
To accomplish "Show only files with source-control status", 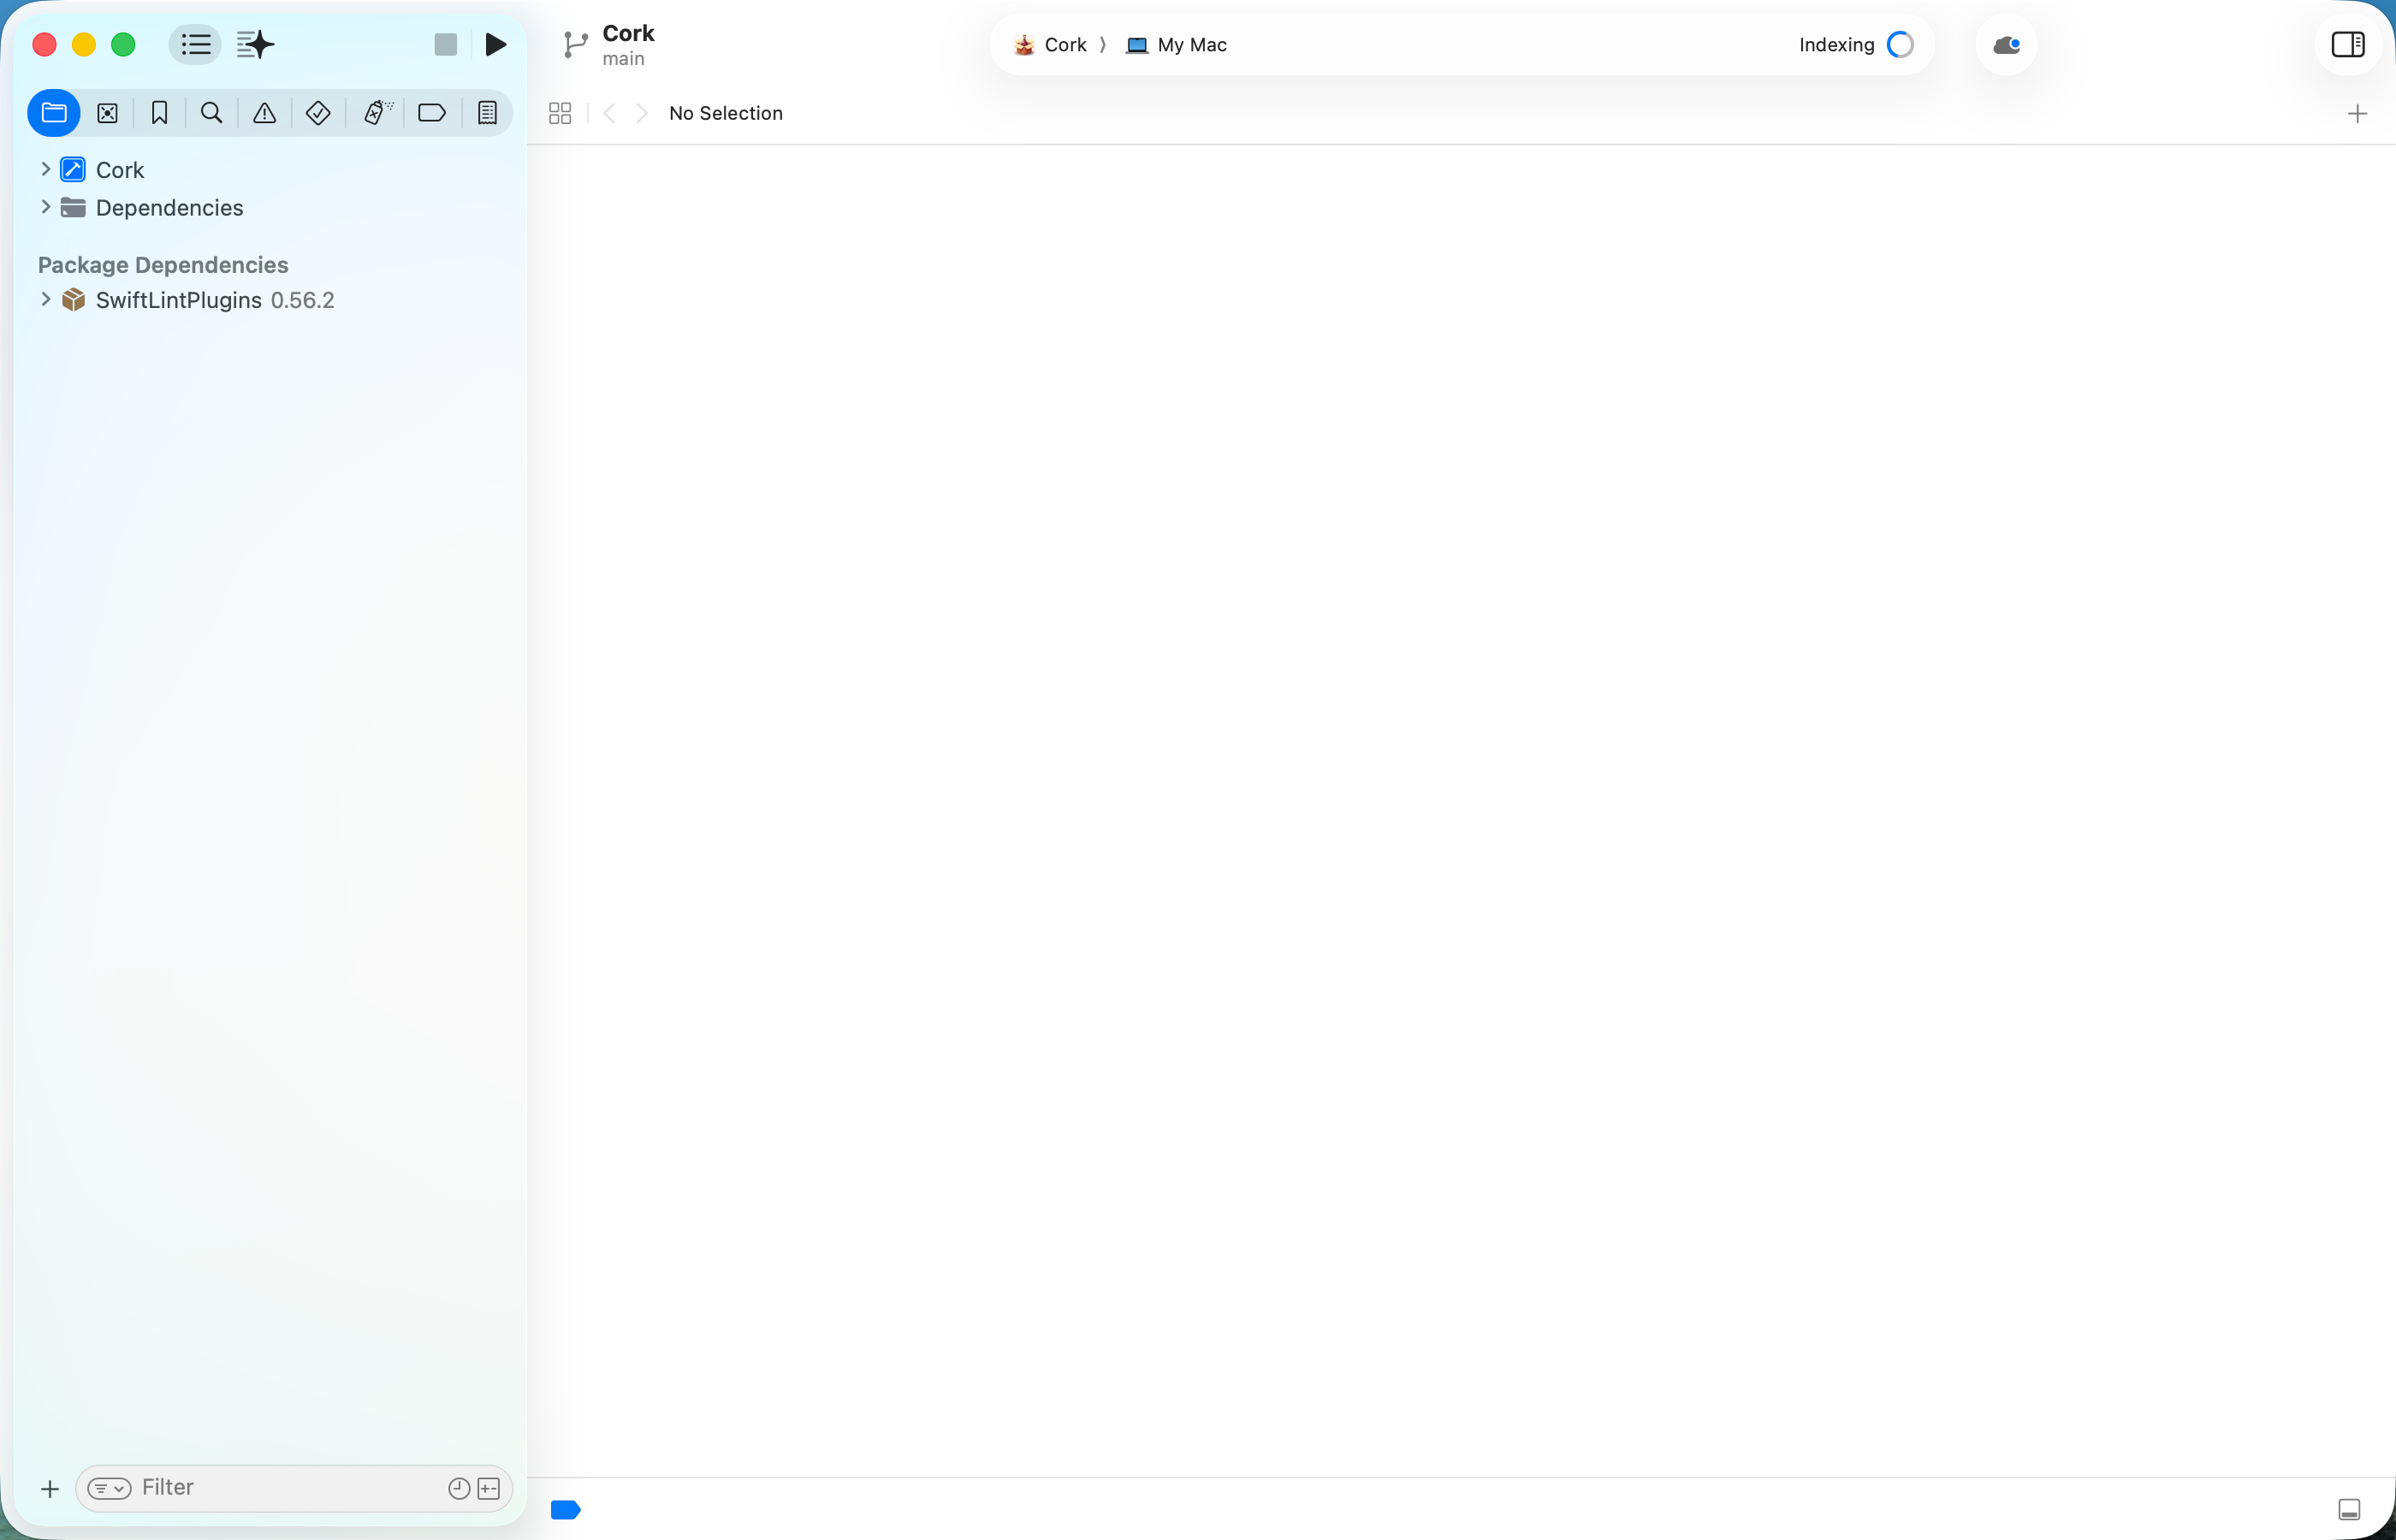I will click(x=489, y=1487).
